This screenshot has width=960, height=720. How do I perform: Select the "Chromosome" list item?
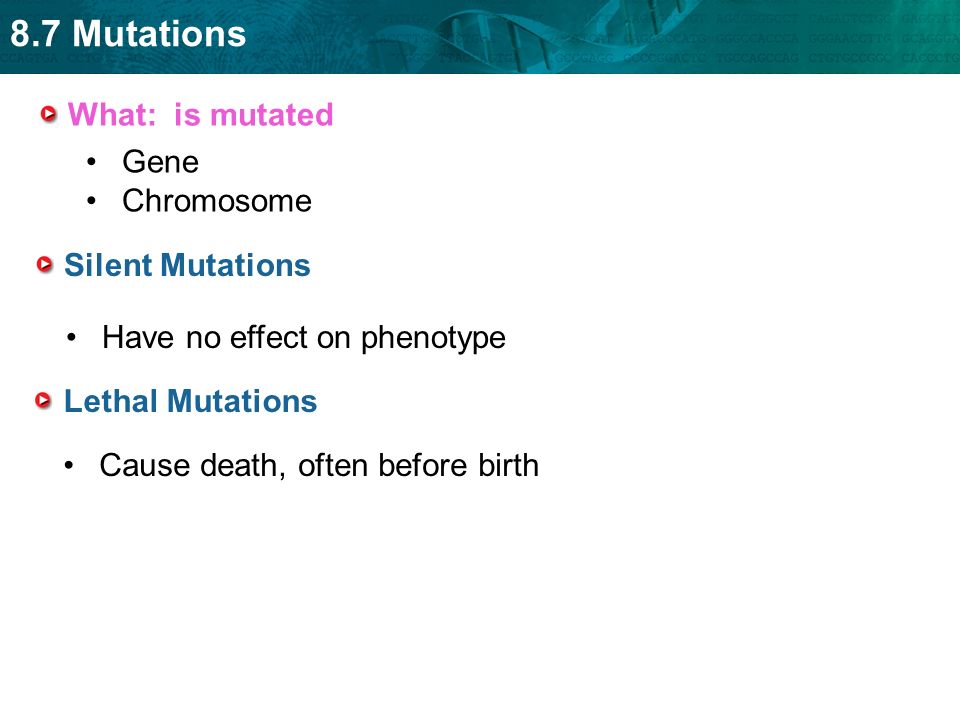click(217, 201)
